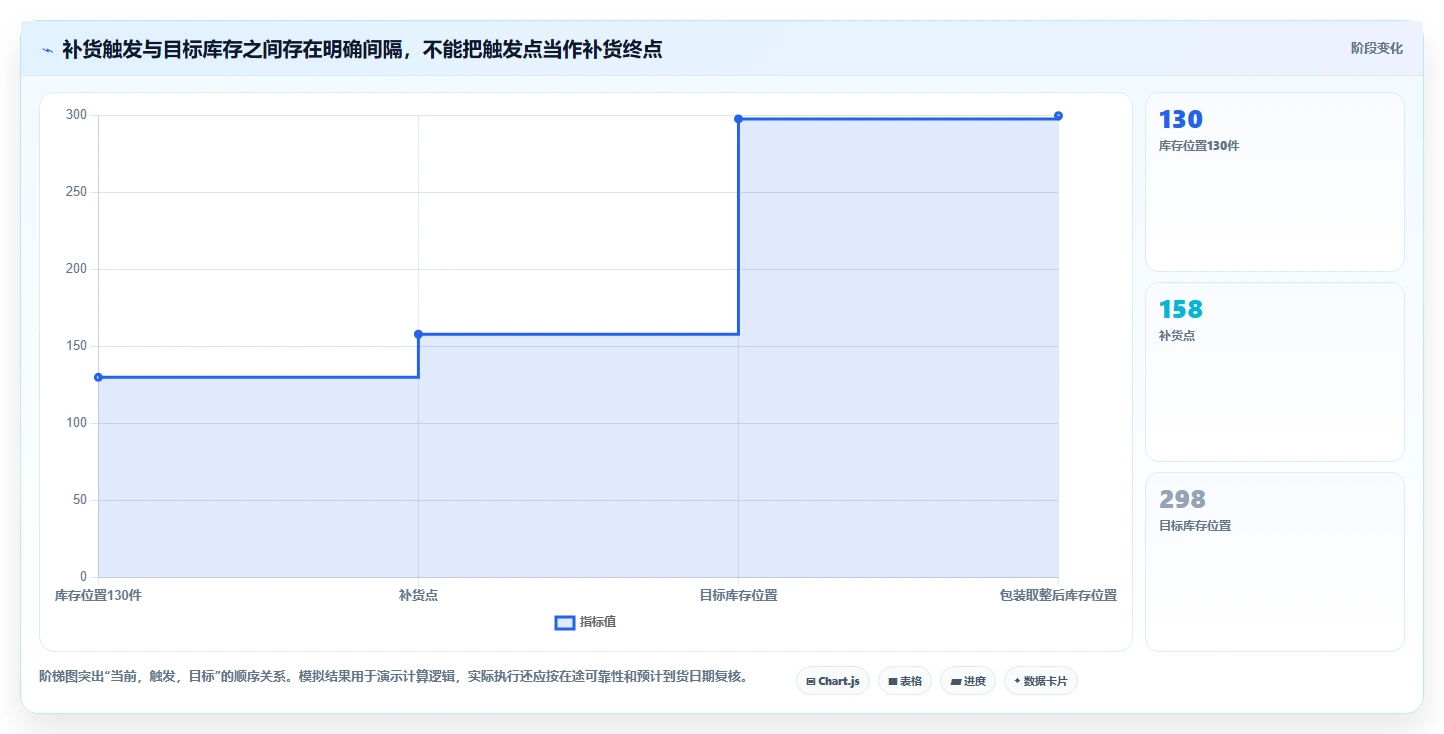Click the chart data point at 目标库存位置
Screen dimensions: 1444x734
pos(738,119)
